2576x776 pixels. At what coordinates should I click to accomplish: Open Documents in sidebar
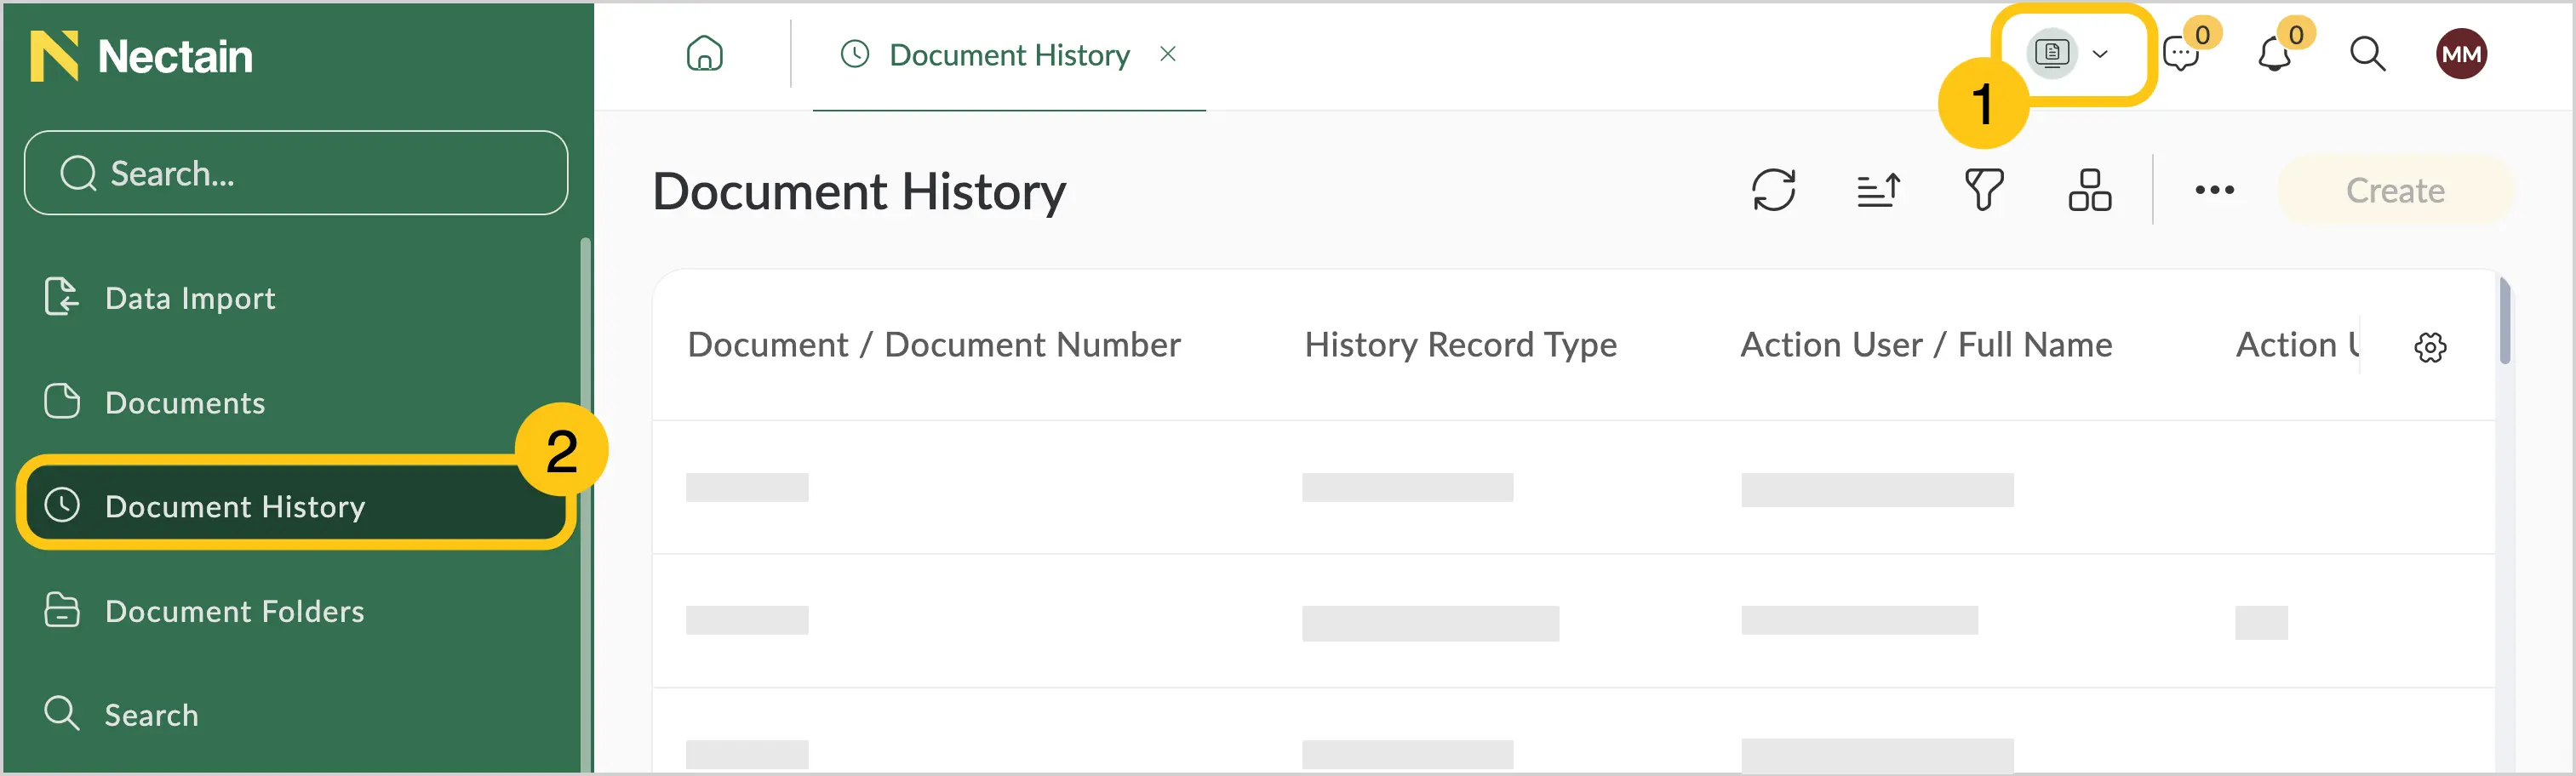click(296, 402)
